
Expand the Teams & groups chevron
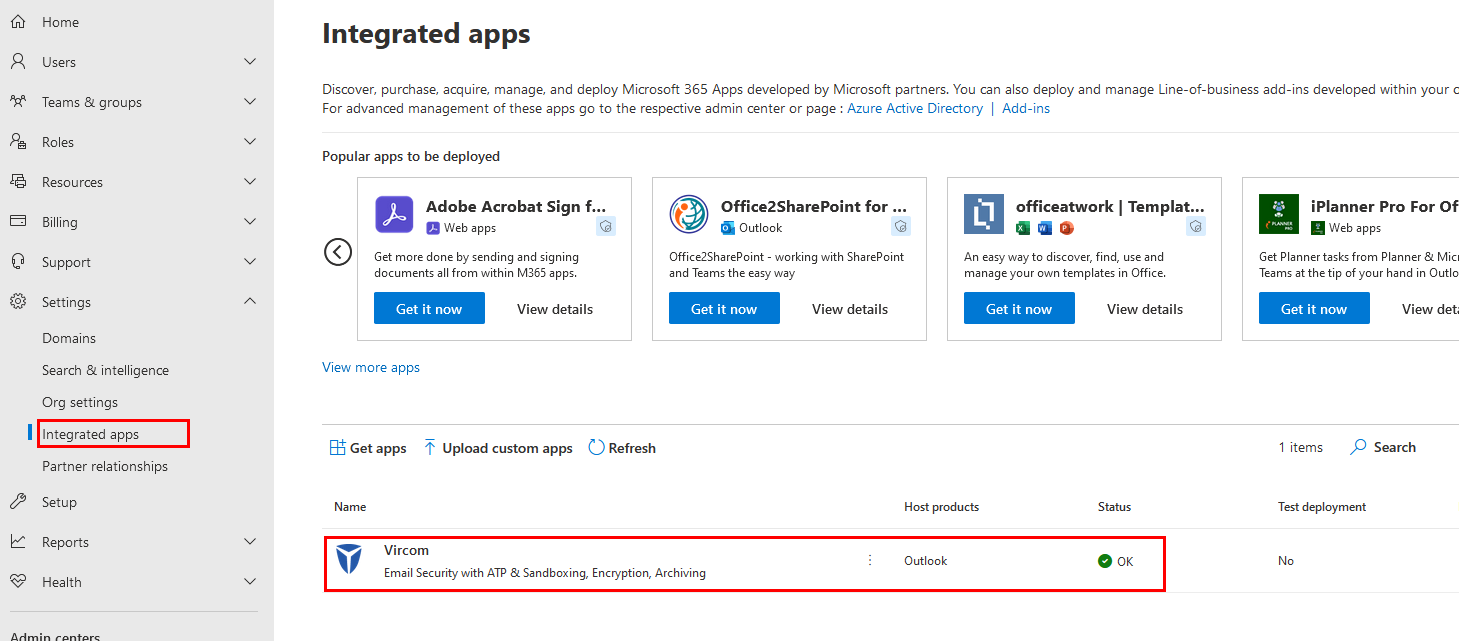point(250,102)
